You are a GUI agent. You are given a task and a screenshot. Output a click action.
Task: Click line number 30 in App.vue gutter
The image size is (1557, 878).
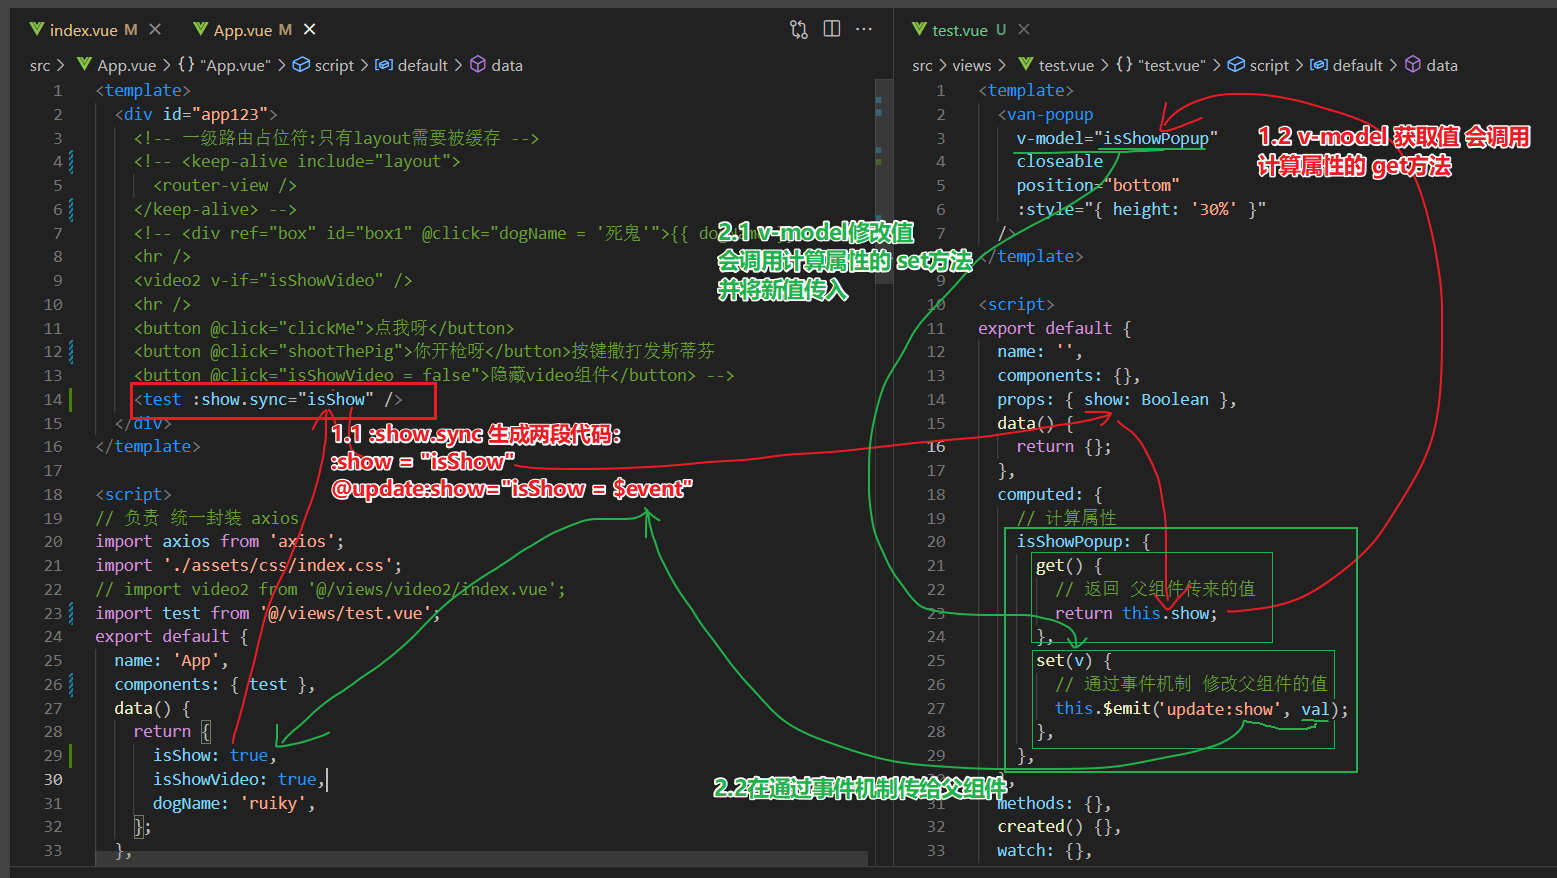tap(53, 779)
